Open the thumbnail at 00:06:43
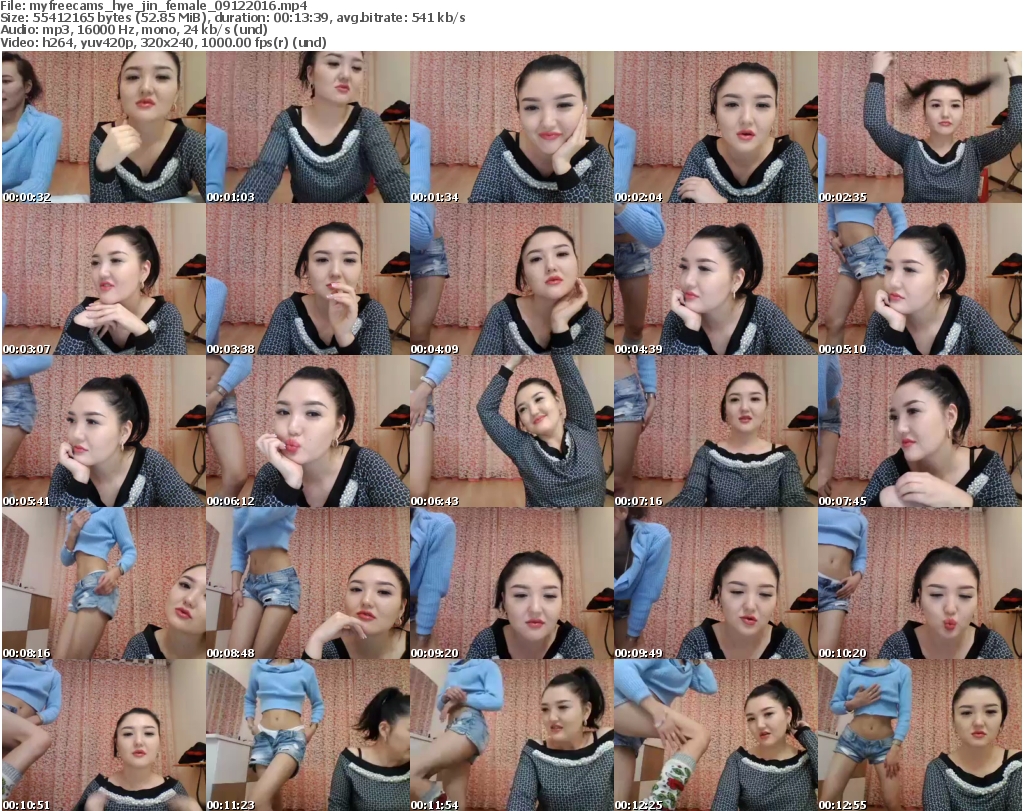Viewport: 1024px width, 811px height. coord(511,431)
